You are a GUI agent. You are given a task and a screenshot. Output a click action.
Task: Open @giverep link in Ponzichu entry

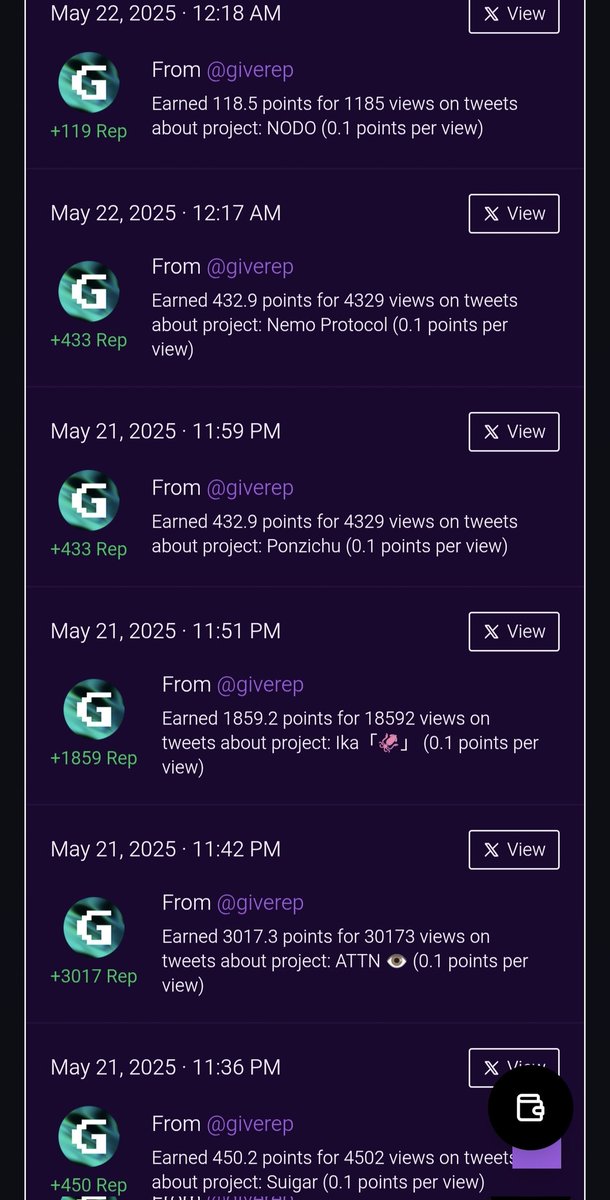(x=250, y=488)
